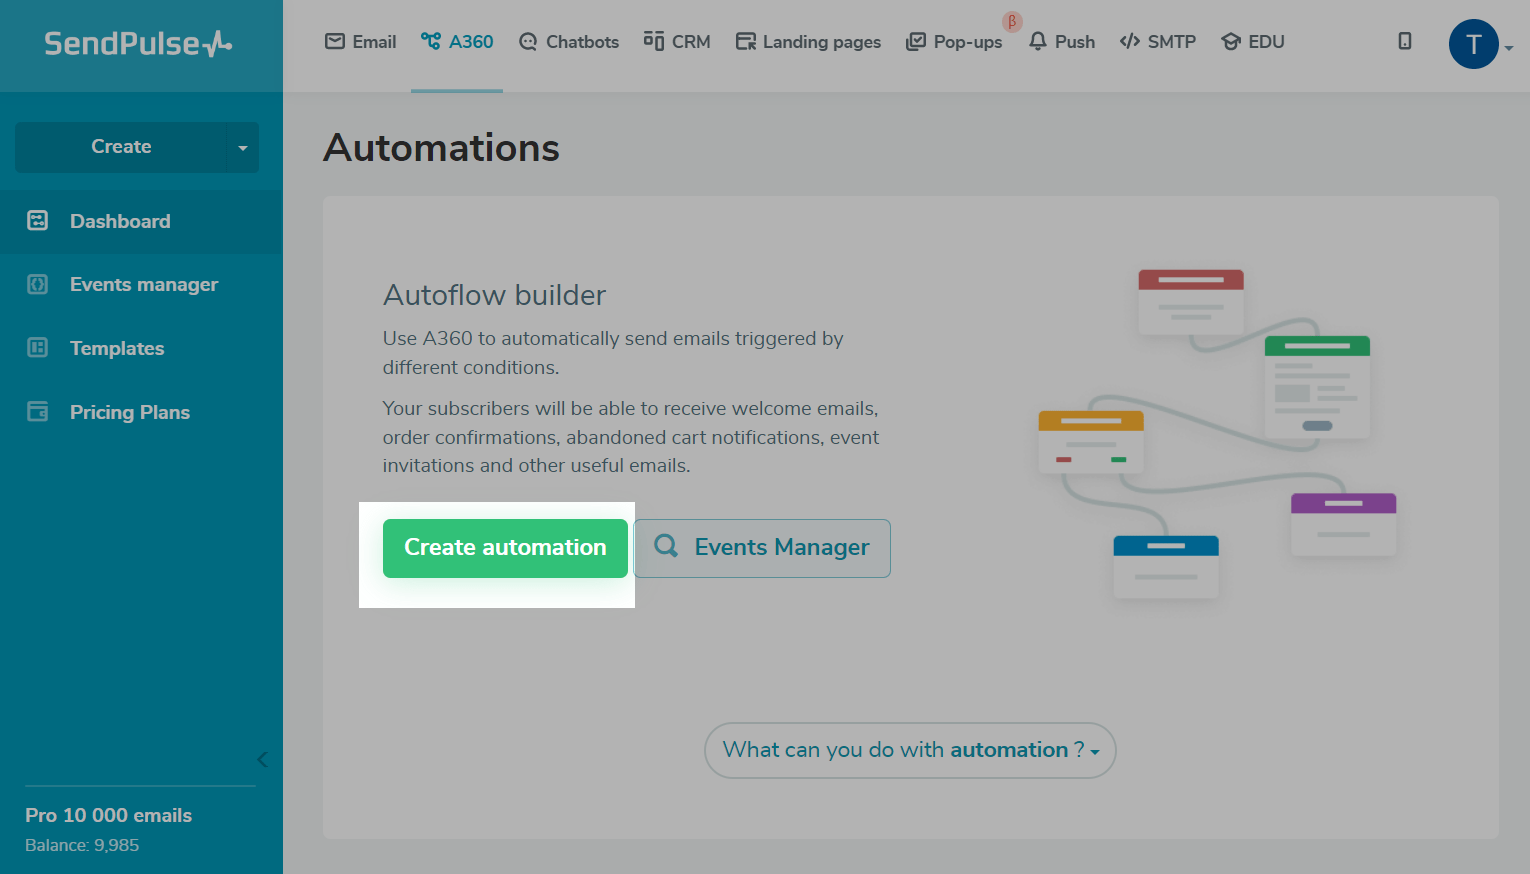Viewport: 1530px width, 874px height.
Task: Click the SendPulse logo
Action: click(138, 44)
